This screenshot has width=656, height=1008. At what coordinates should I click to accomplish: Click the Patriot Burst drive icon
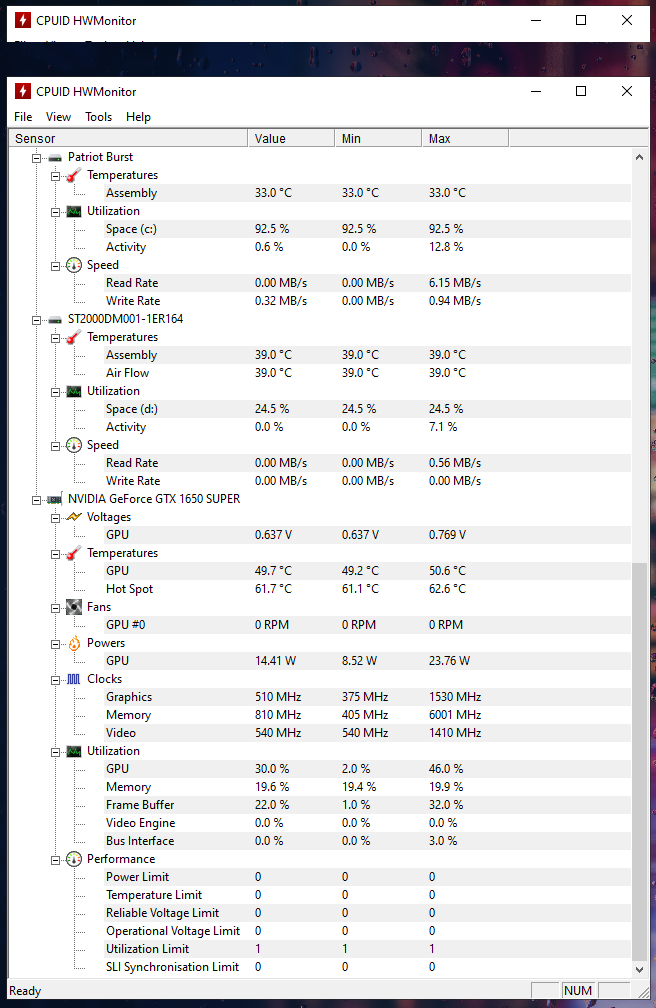(x=54, y=157)
